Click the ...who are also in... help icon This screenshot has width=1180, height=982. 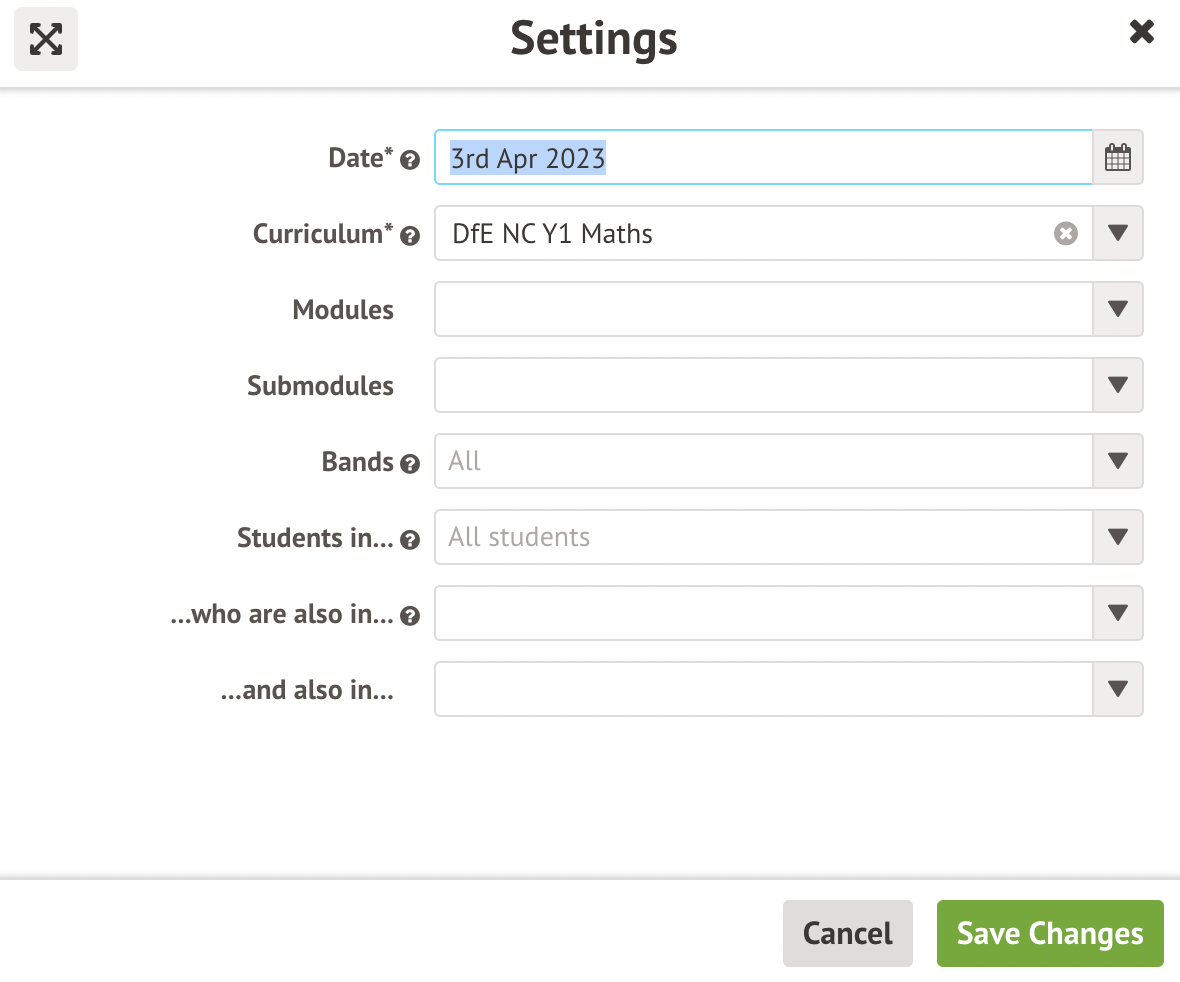click(410, 616)
